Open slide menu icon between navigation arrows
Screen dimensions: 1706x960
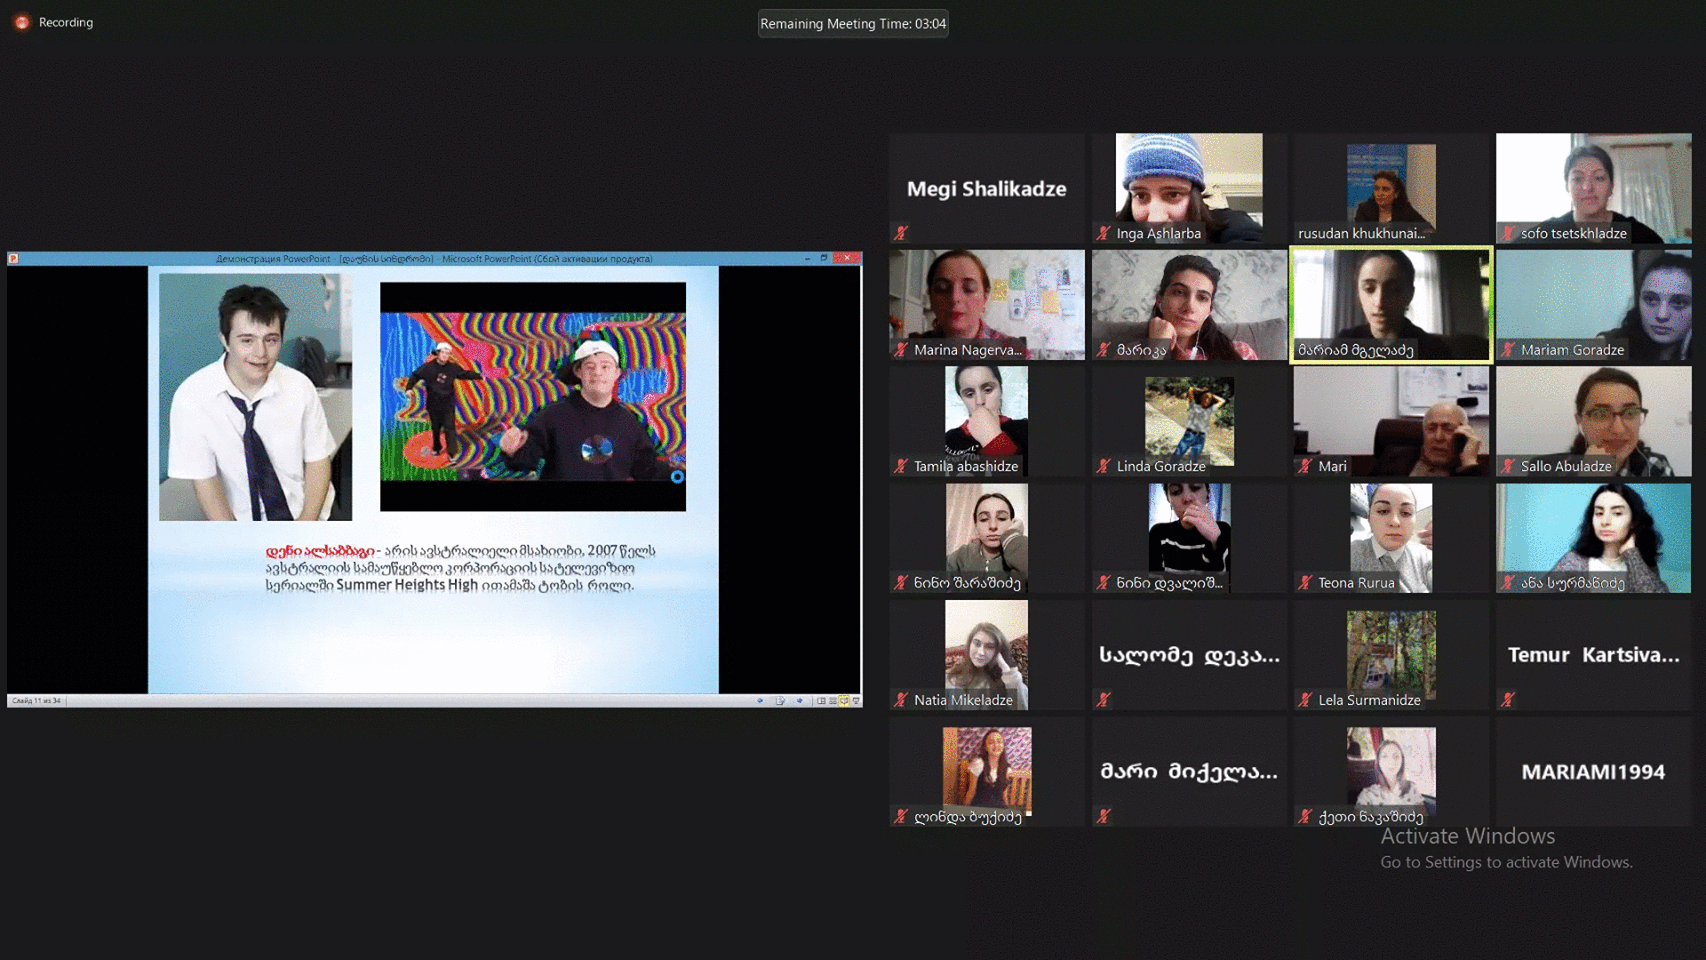(780, 701)
